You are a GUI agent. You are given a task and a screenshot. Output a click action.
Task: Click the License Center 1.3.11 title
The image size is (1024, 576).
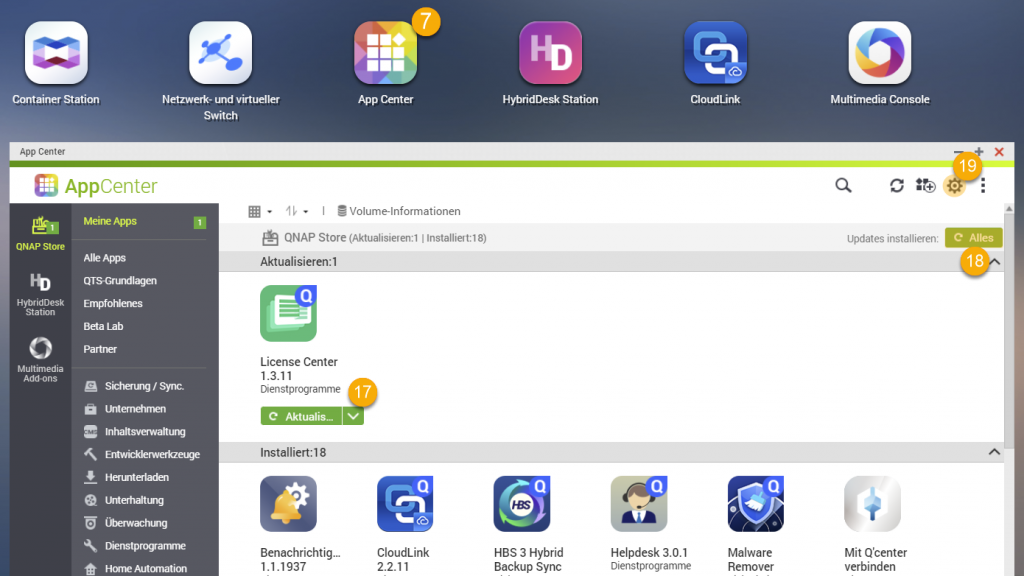tap(298, 369)
